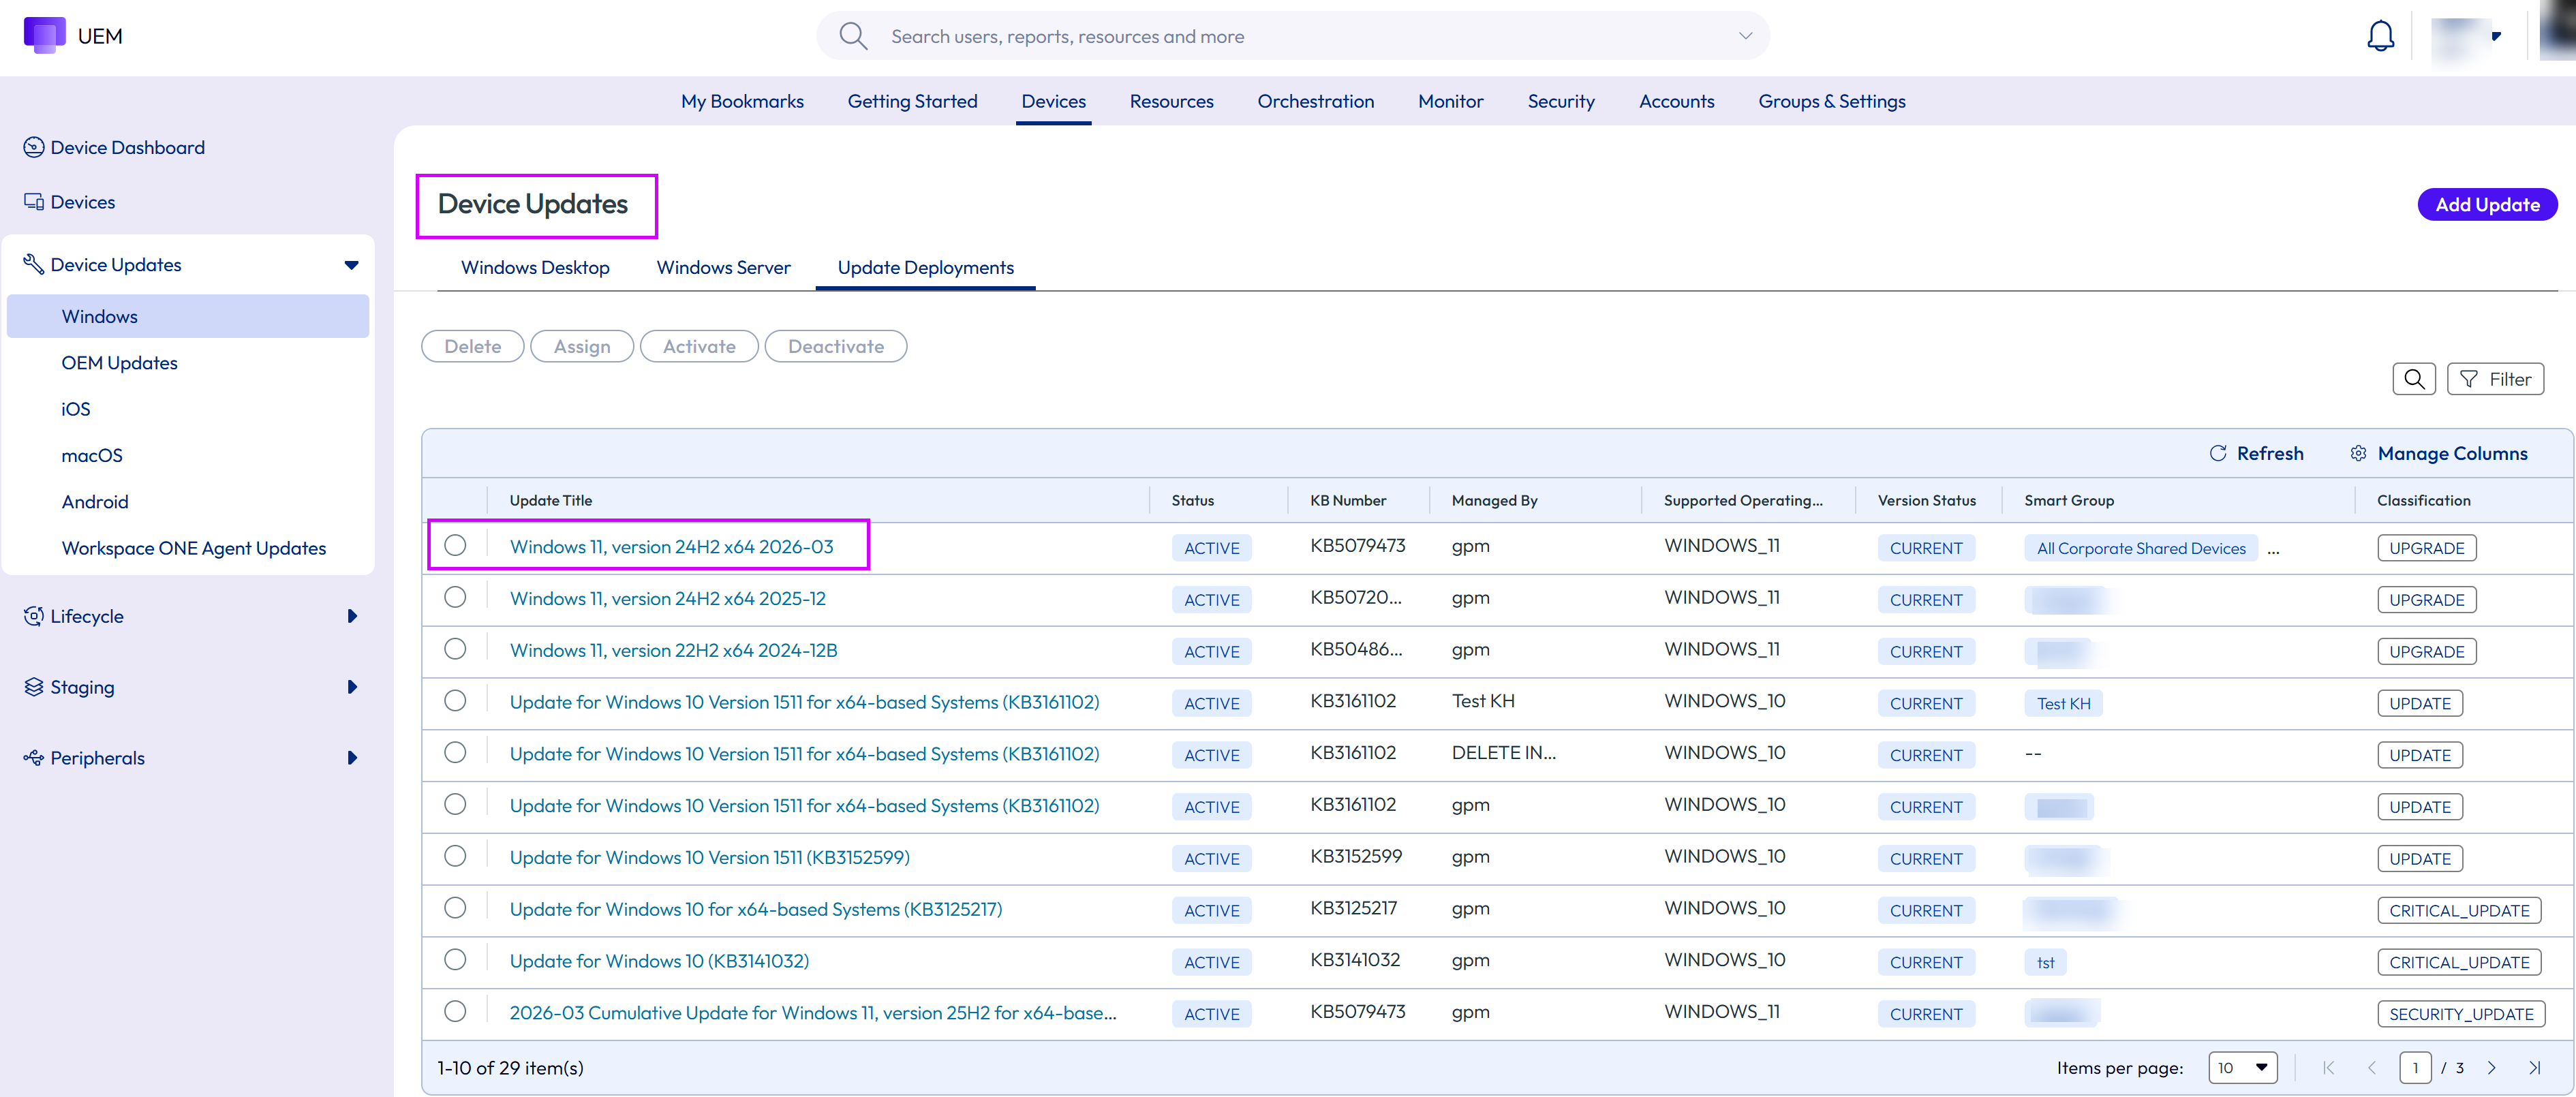Screen dimensions: 2576x1097
Task: Select the Windows 11 24H2 2025-12 row radio
Action: pos(455,597)
